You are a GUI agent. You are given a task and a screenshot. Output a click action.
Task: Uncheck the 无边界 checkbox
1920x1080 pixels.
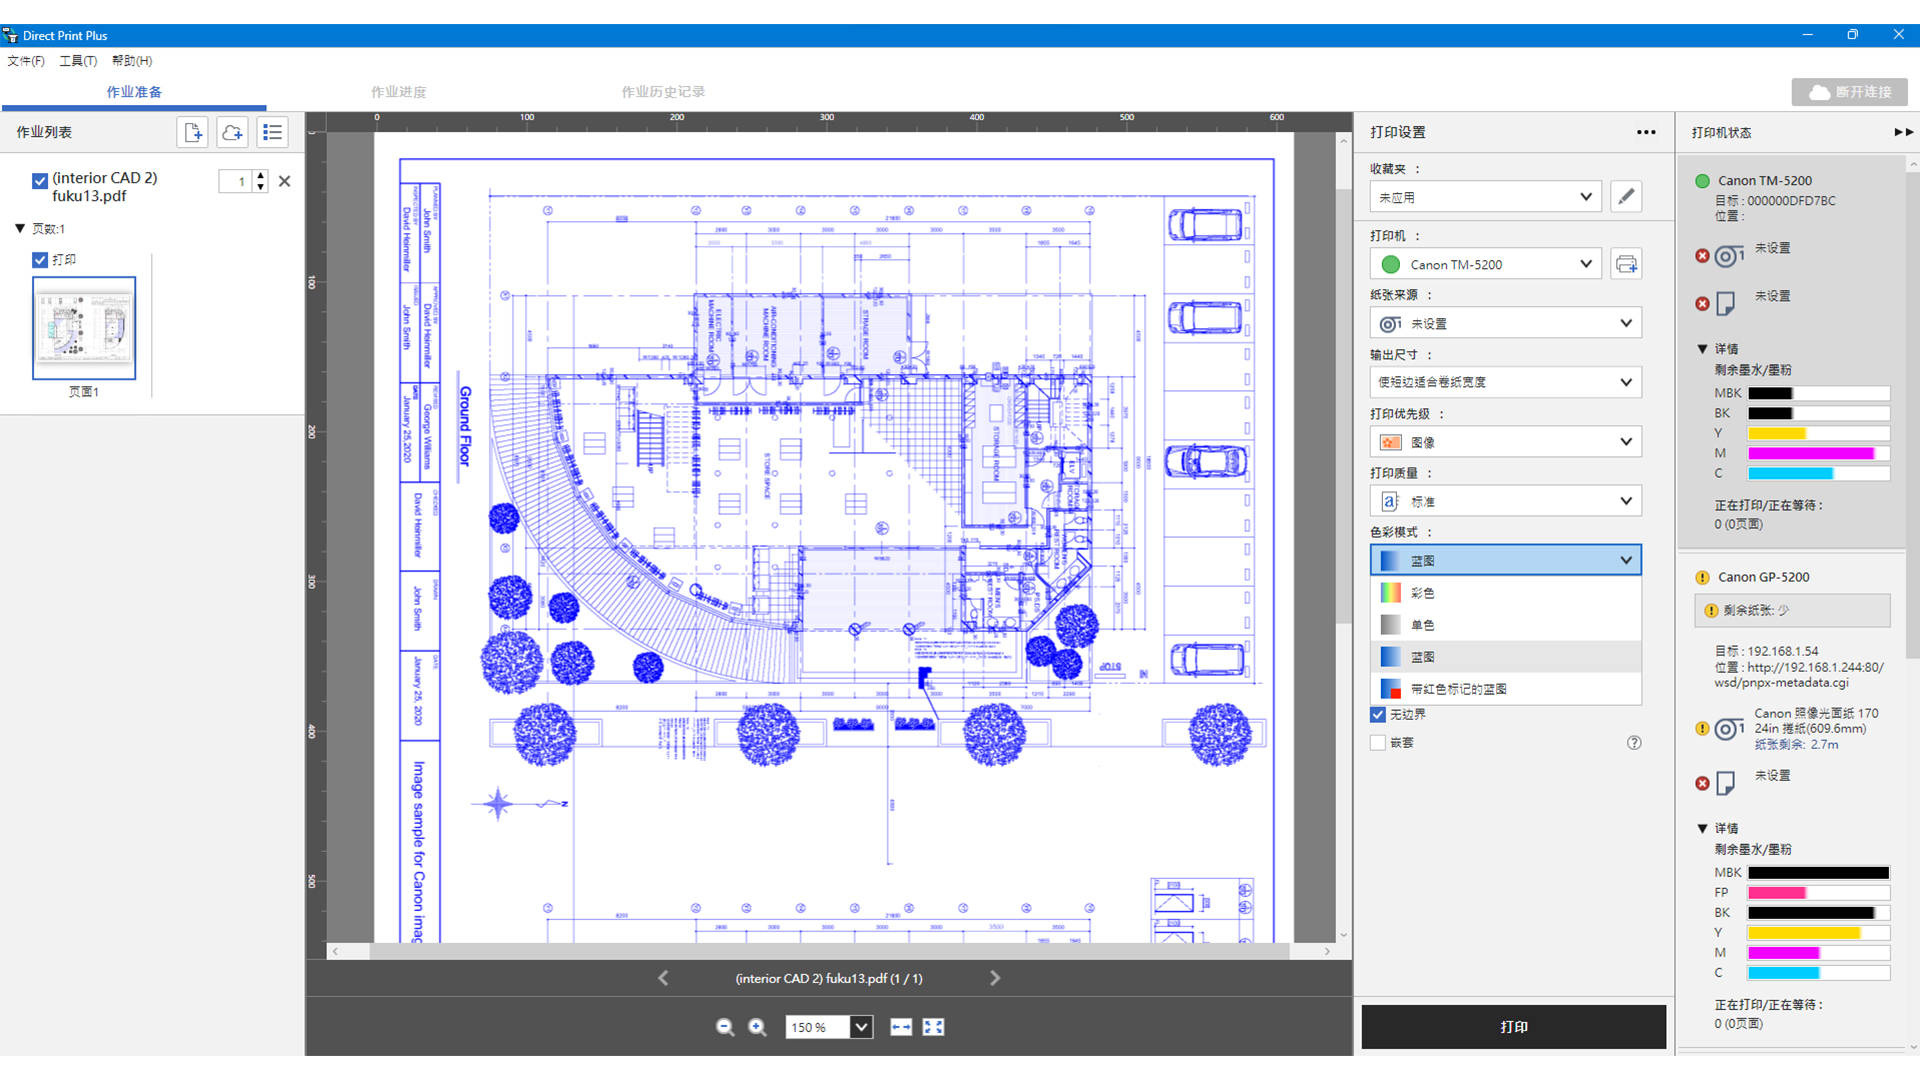pos(1378,714)
